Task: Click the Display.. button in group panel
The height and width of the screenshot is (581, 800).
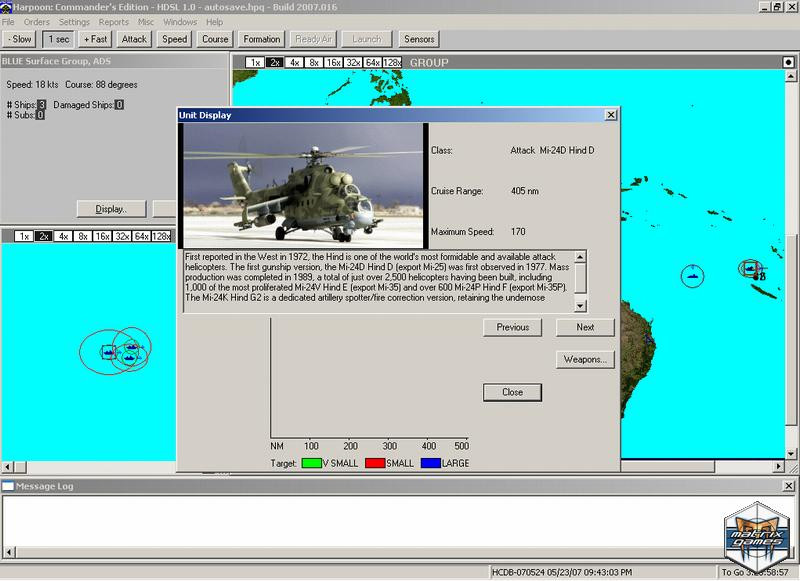Action: (111, 209)
